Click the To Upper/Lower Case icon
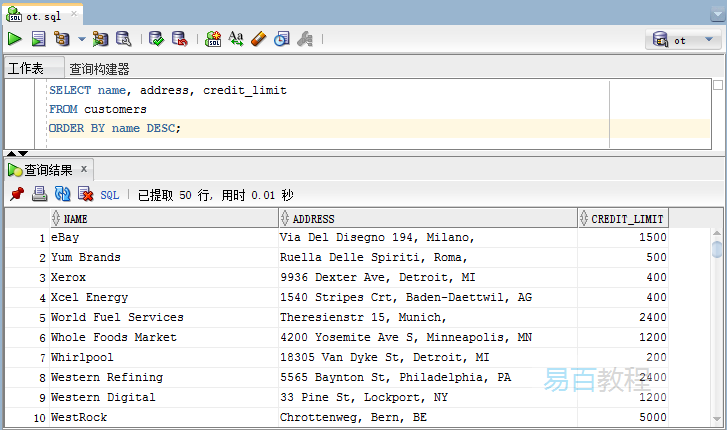 click(x=236, y=39)
